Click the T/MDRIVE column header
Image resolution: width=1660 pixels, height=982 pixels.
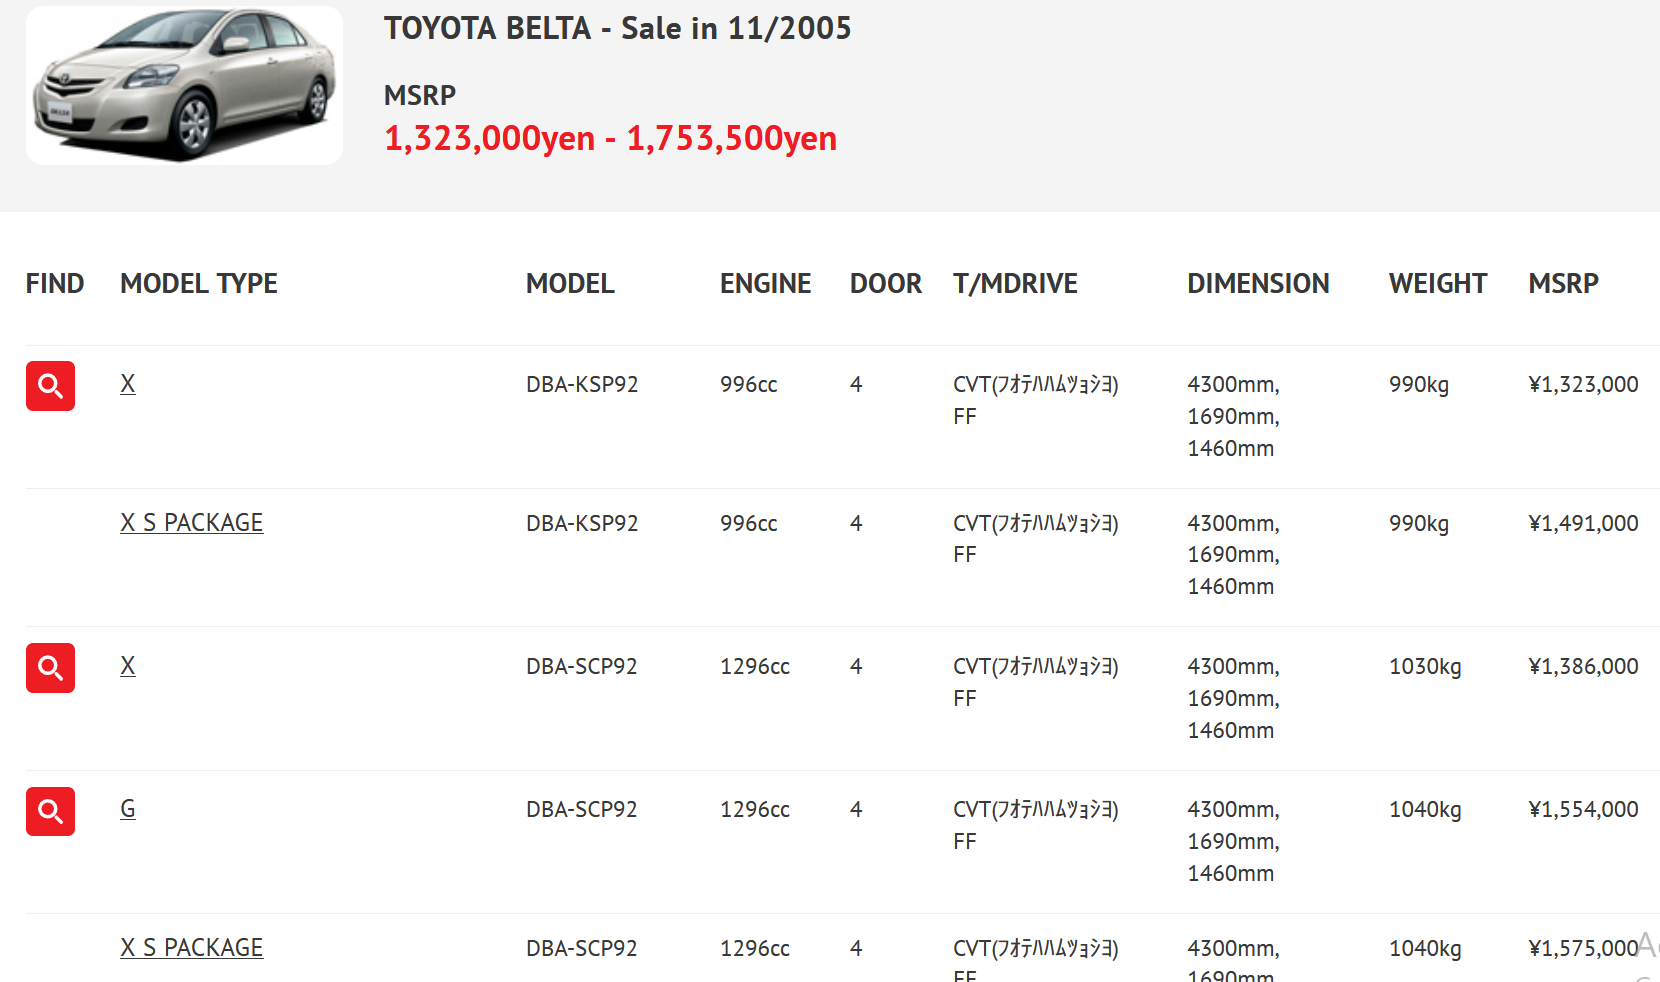click(x=1015, y=284)
